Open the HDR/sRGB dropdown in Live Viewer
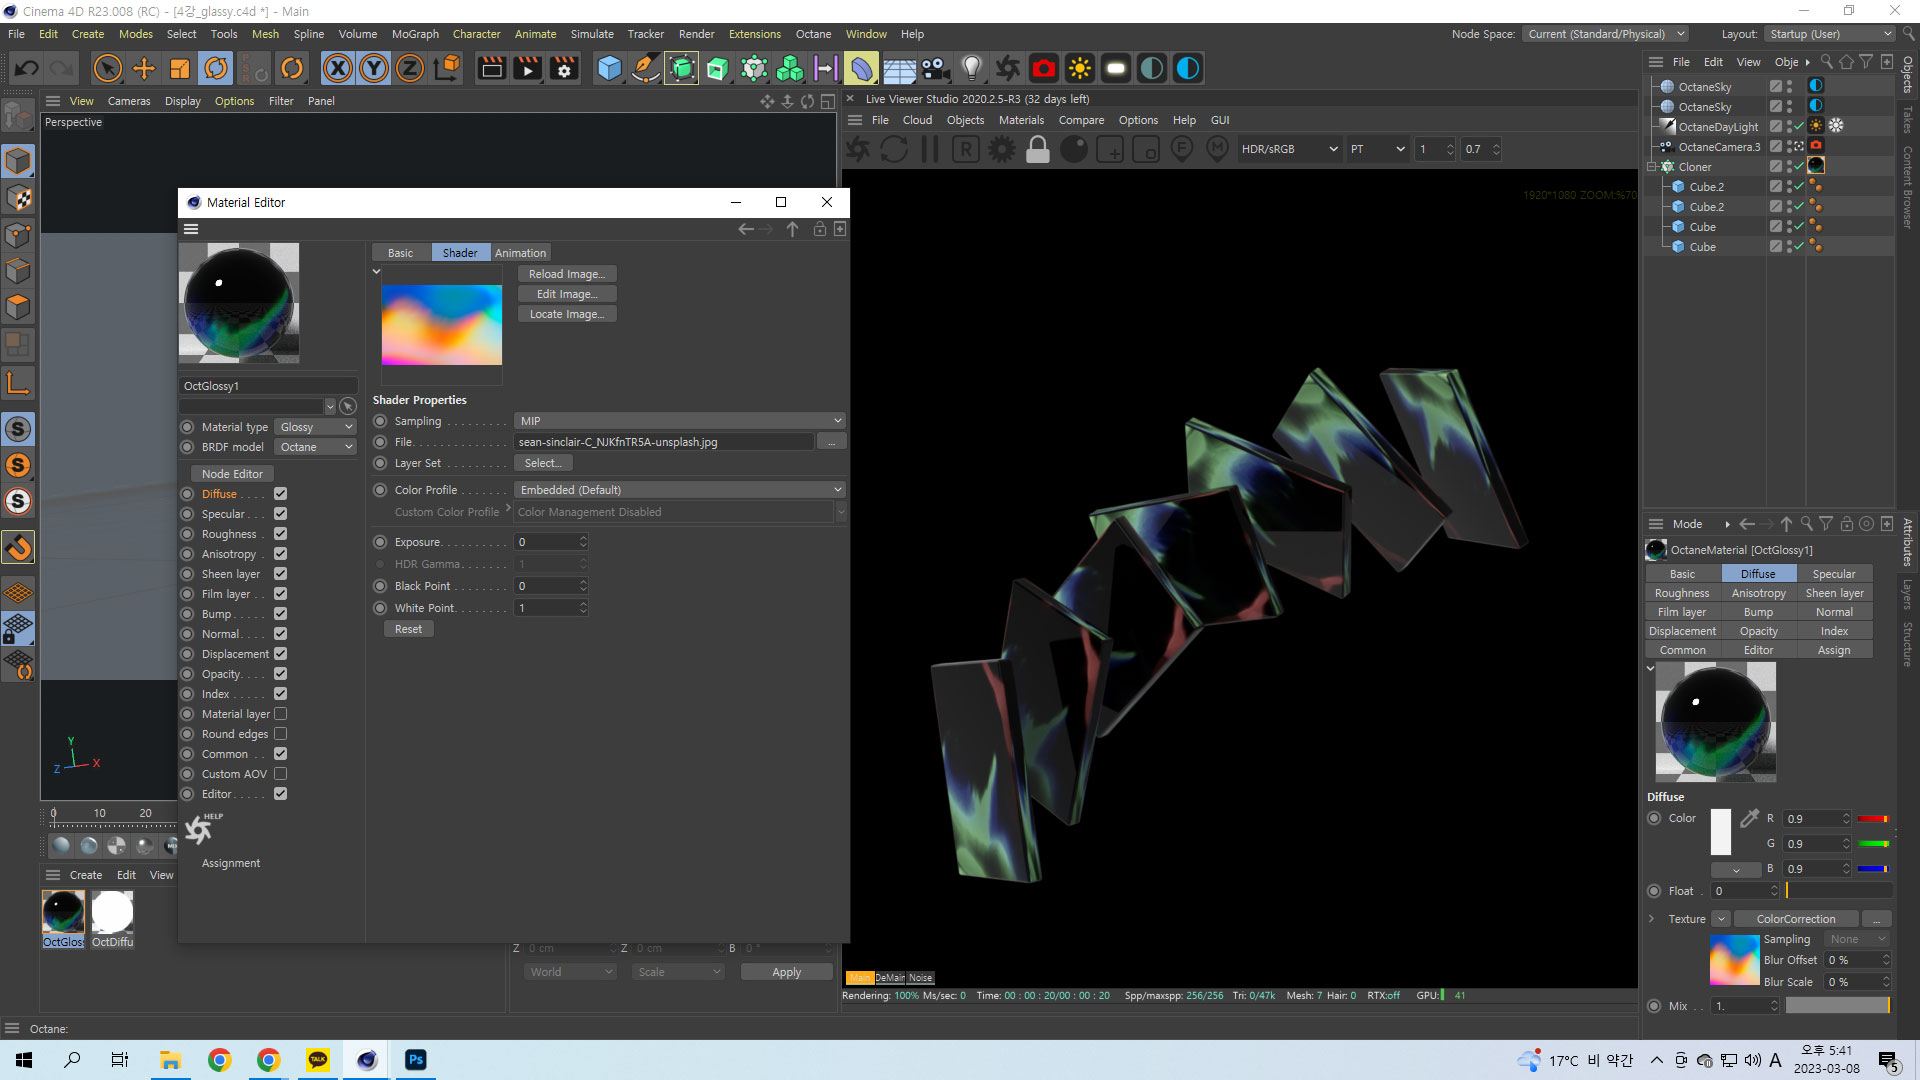This screenshot has height=1080, width=1920. 1289,149
